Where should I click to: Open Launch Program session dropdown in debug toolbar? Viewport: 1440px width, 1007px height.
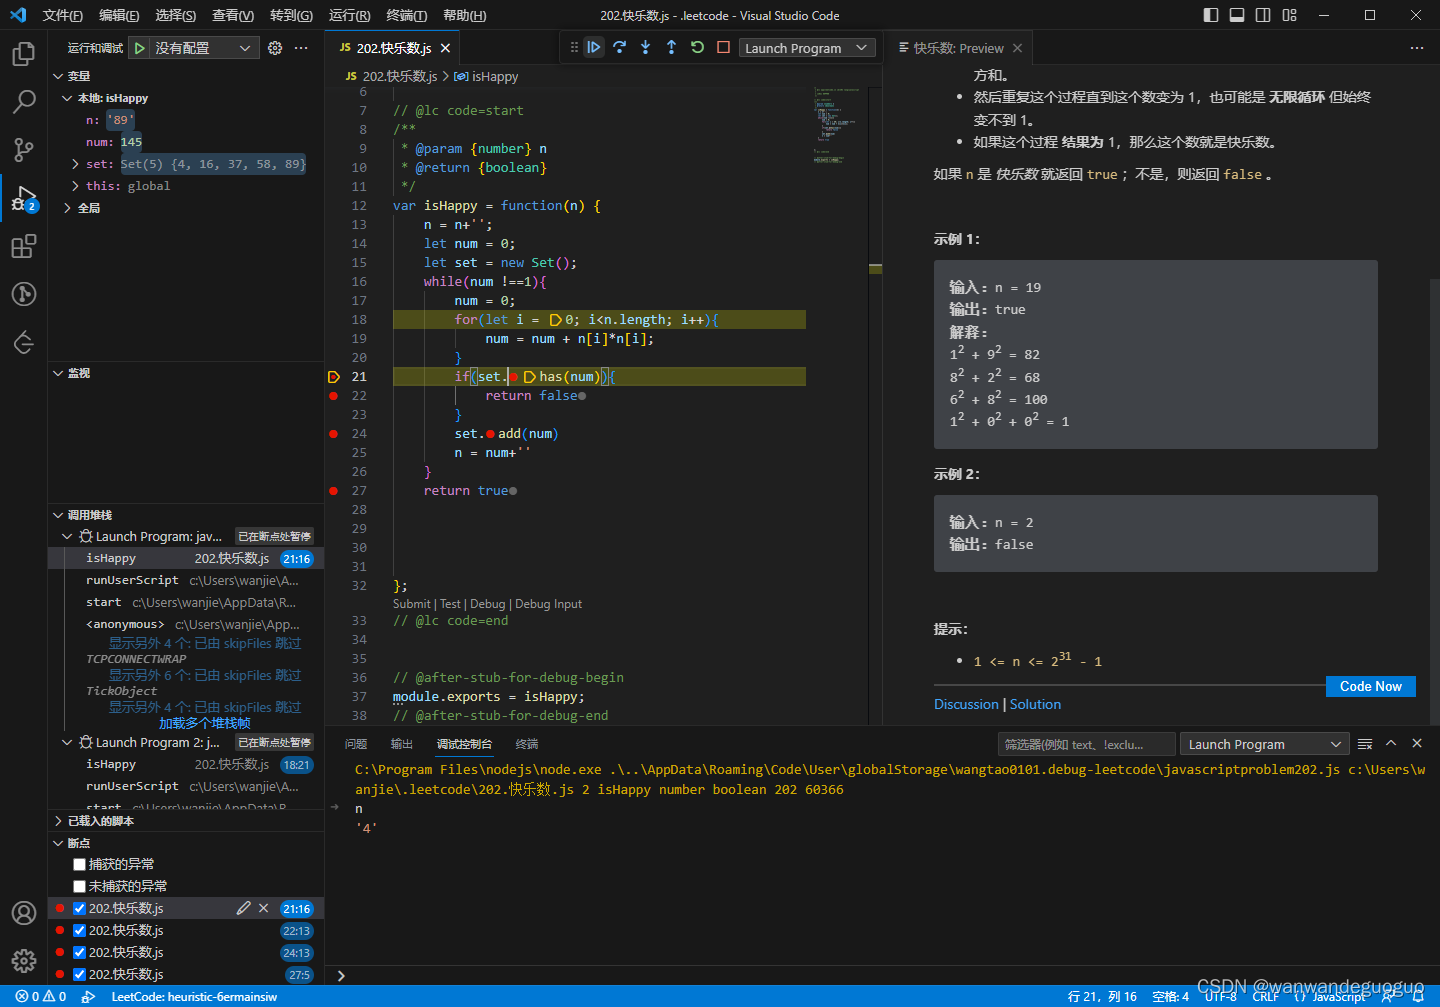[x=806, y=48]
